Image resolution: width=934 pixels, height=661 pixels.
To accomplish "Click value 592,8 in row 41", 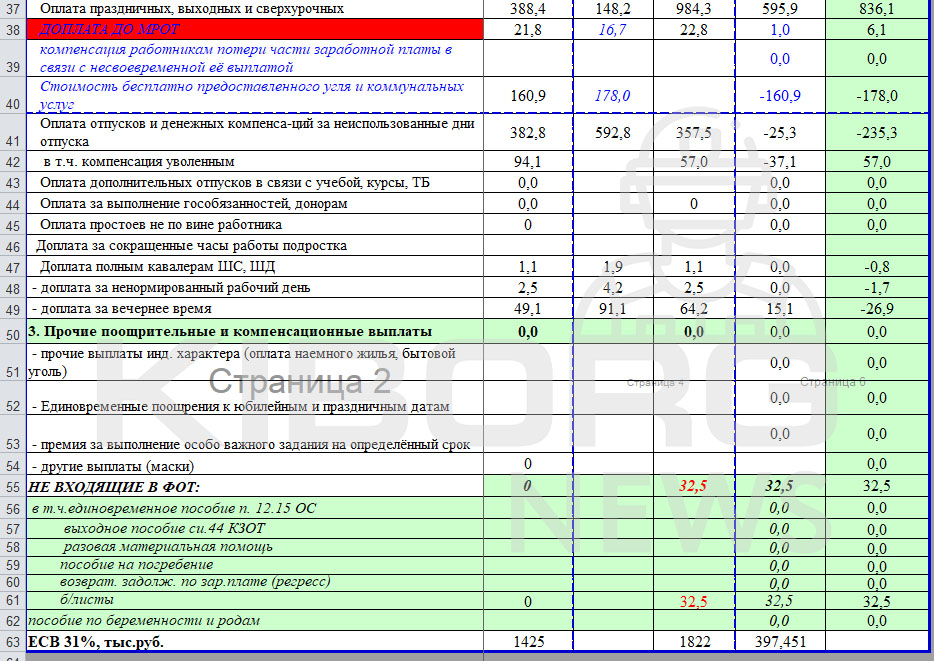I will pos(612,132).
